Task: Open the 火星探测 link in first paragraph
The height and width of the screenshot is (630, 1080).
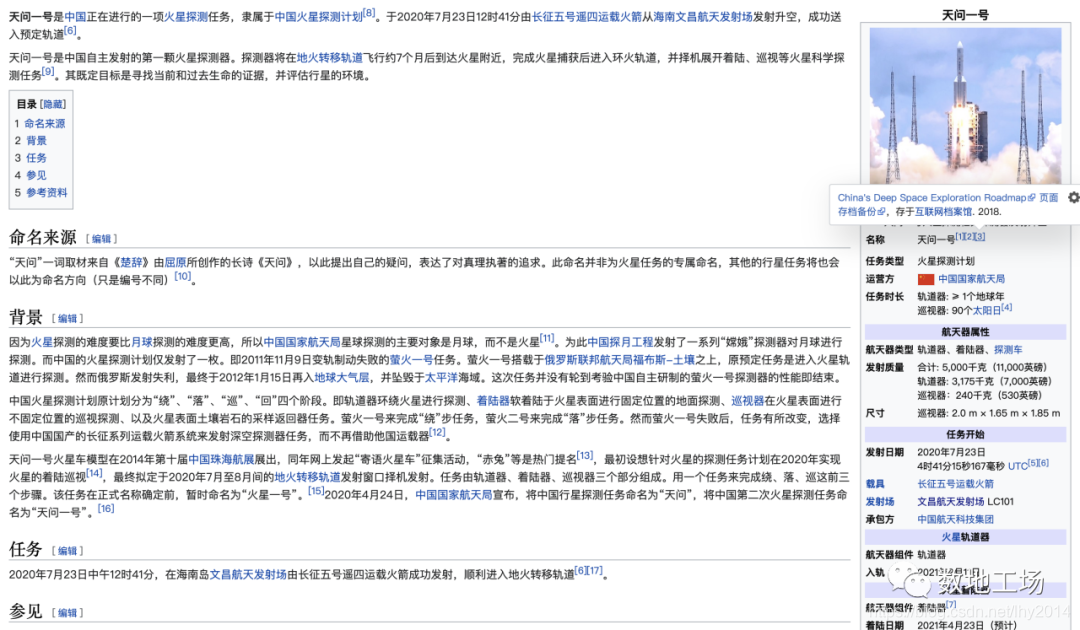Action: pos(186,17)
